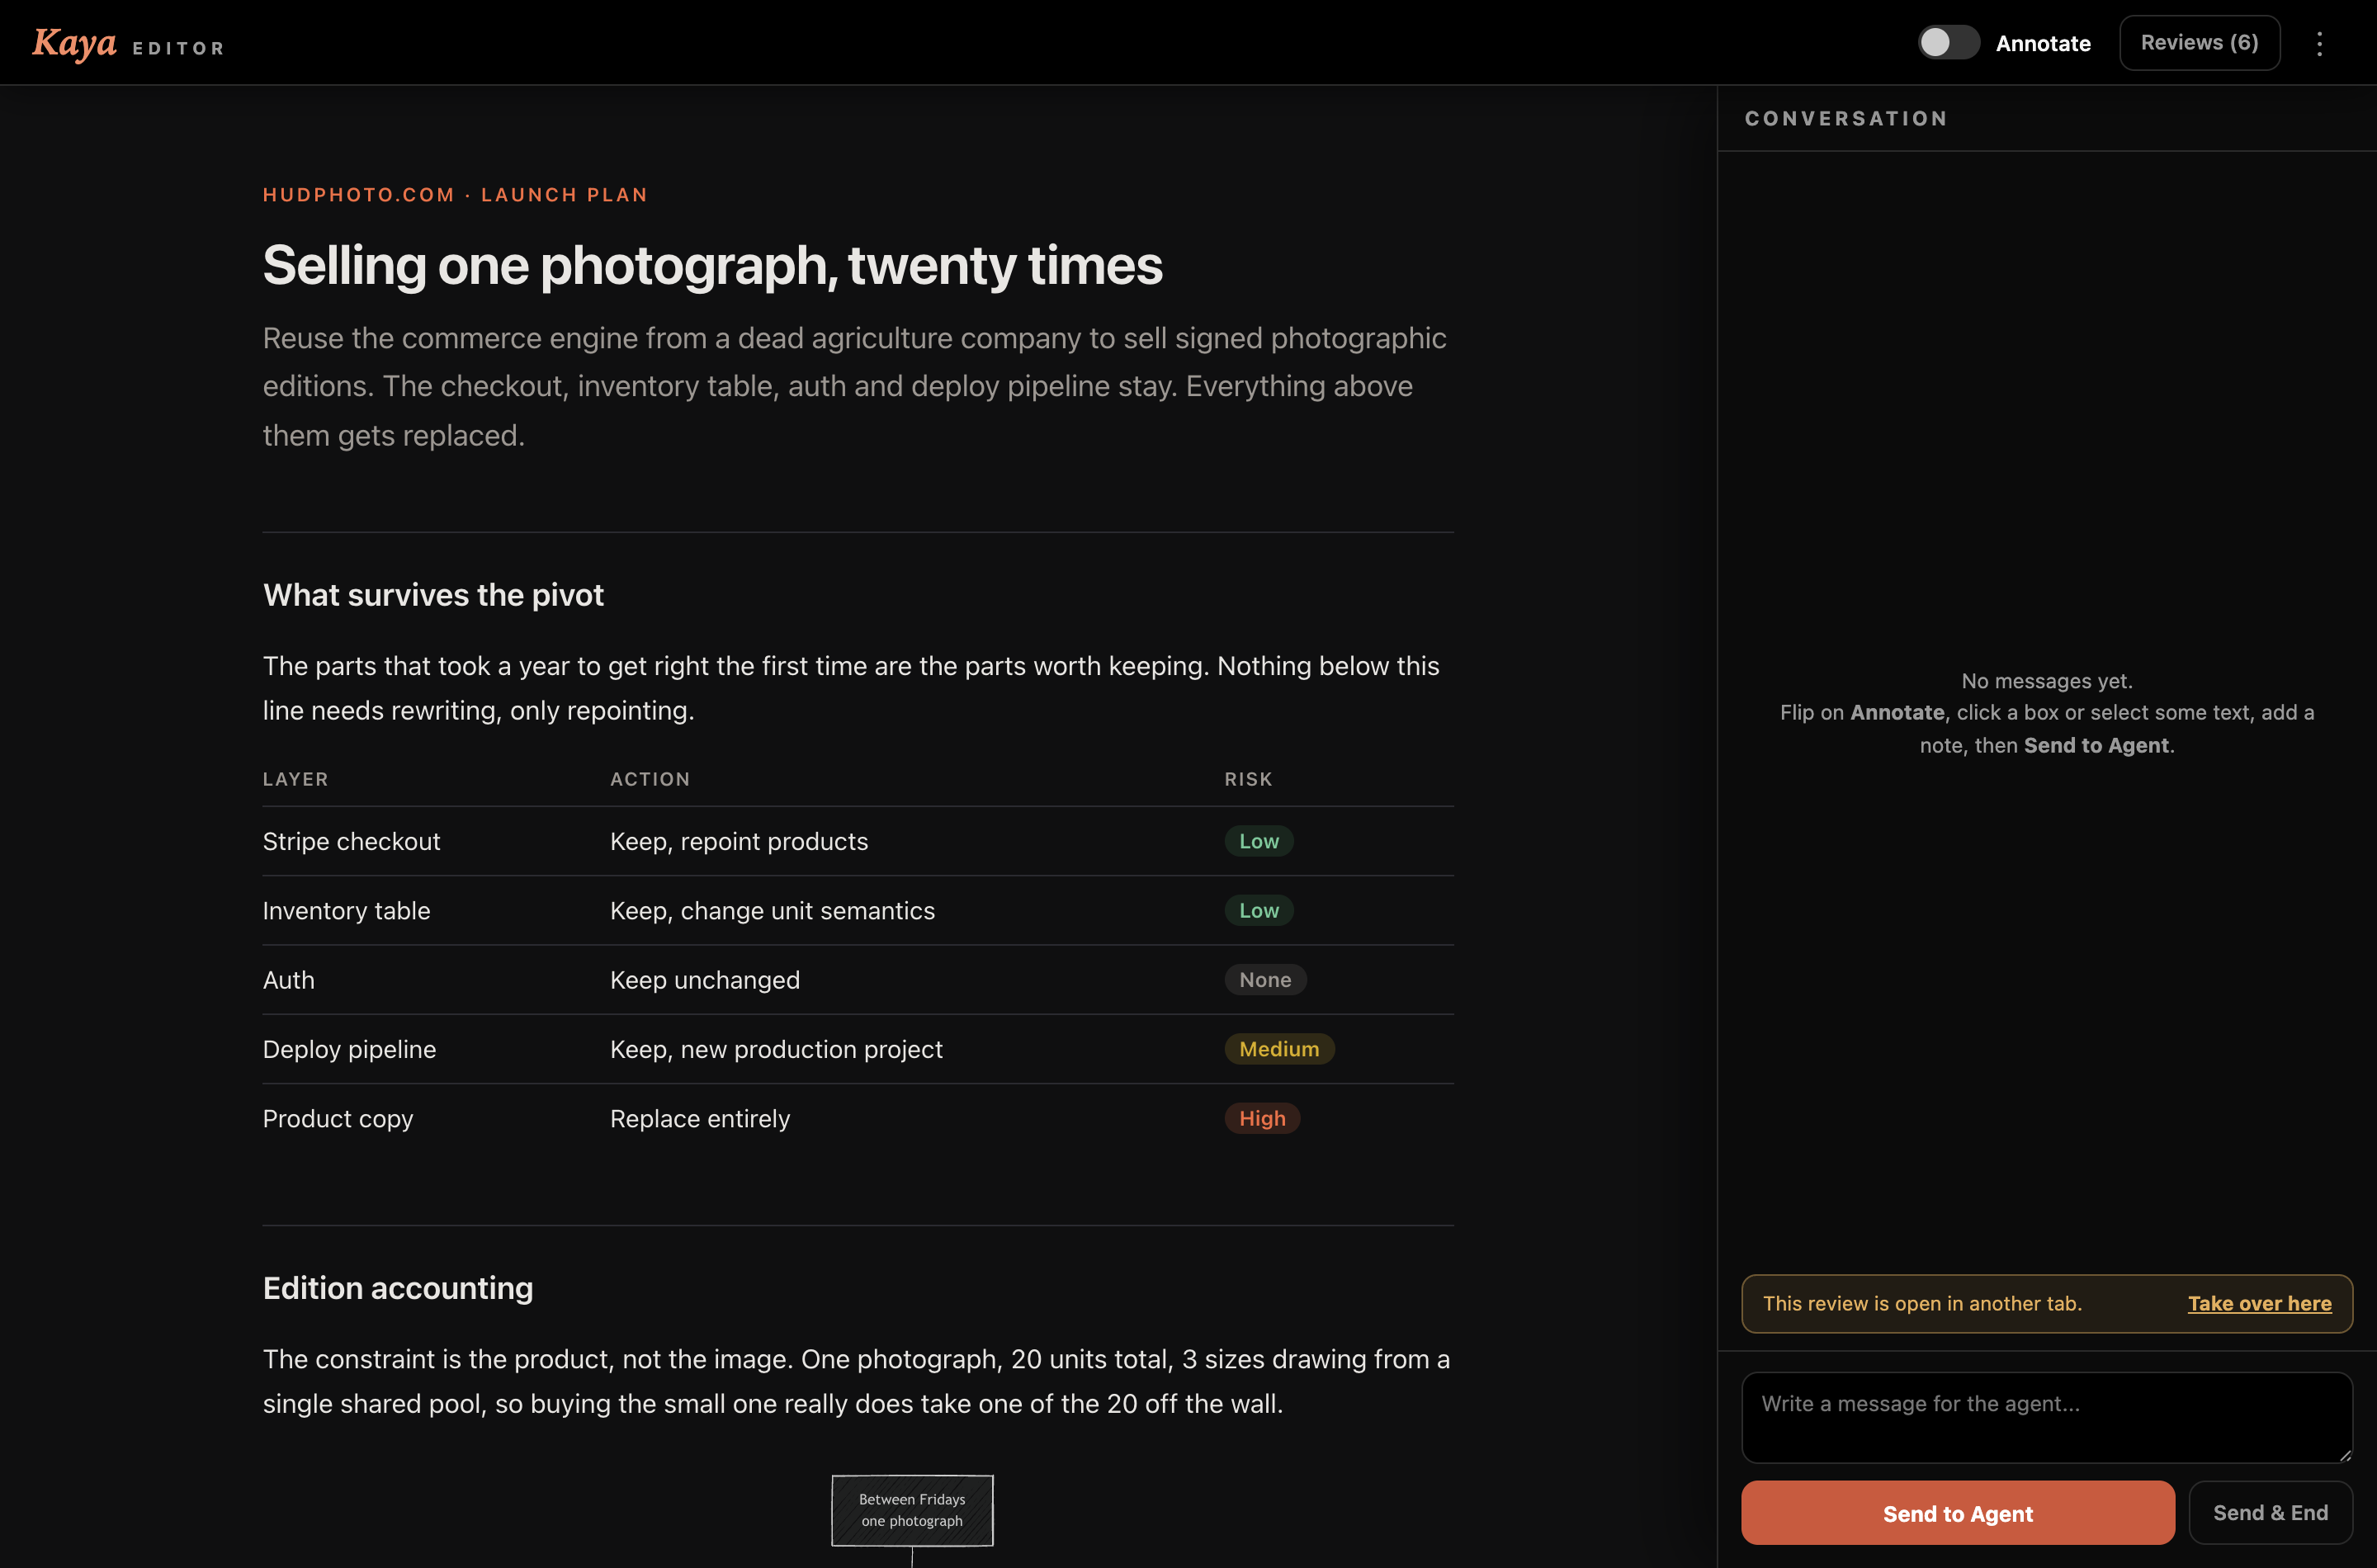This screenshot has width=2377, height=1568.
Task: Click the Medium risk badge for Deploy pipeline
Action: (x=1279, y=1049)
